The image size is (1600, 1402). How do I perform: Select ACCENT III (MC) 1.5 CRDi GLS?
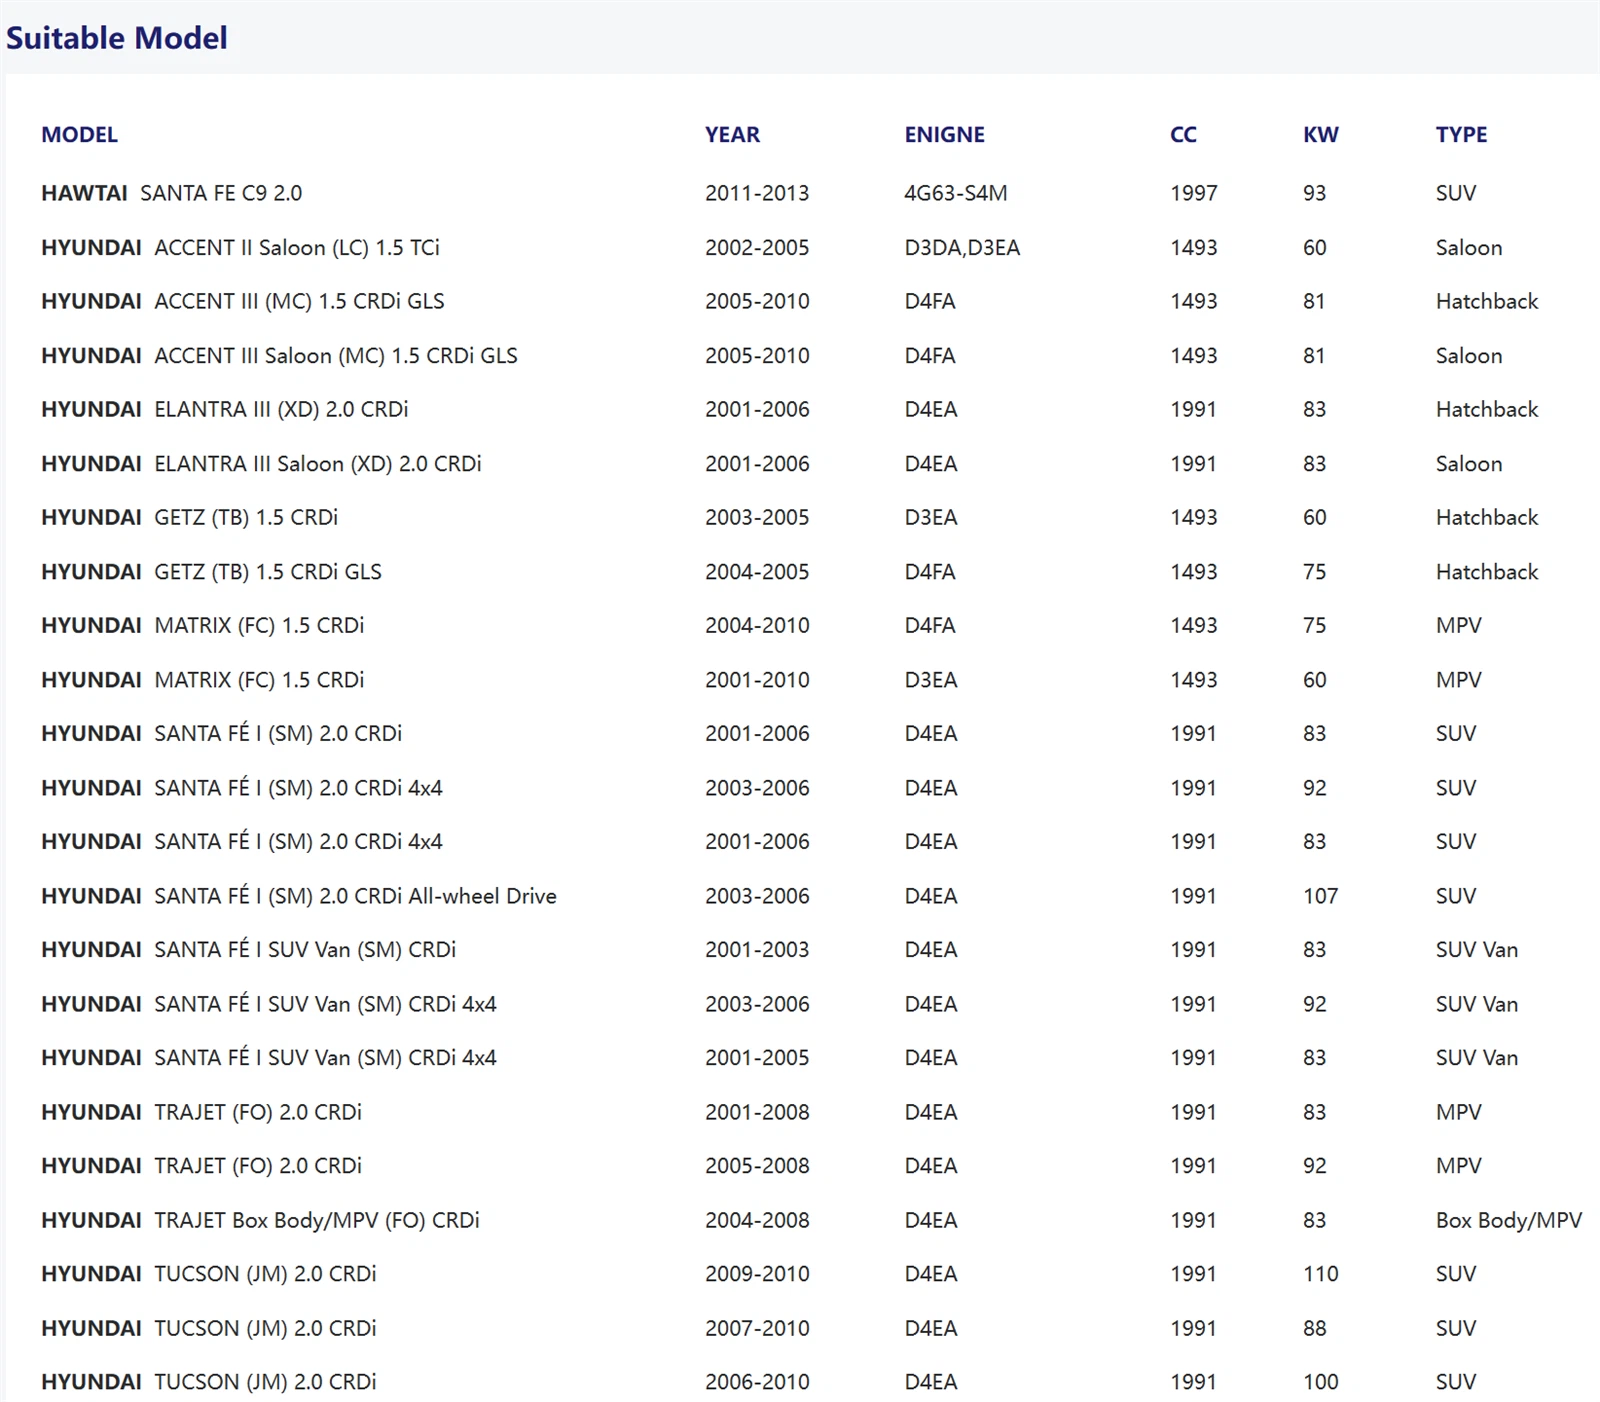[x=299, y=301]
